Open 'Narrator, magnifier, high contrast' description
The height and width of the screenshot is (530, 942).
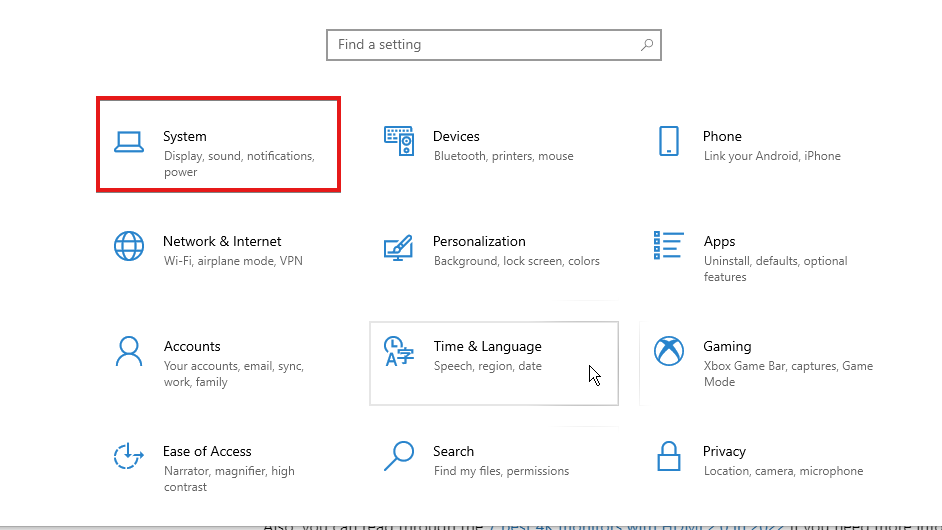pyautogui.click(x=228, y=479)
